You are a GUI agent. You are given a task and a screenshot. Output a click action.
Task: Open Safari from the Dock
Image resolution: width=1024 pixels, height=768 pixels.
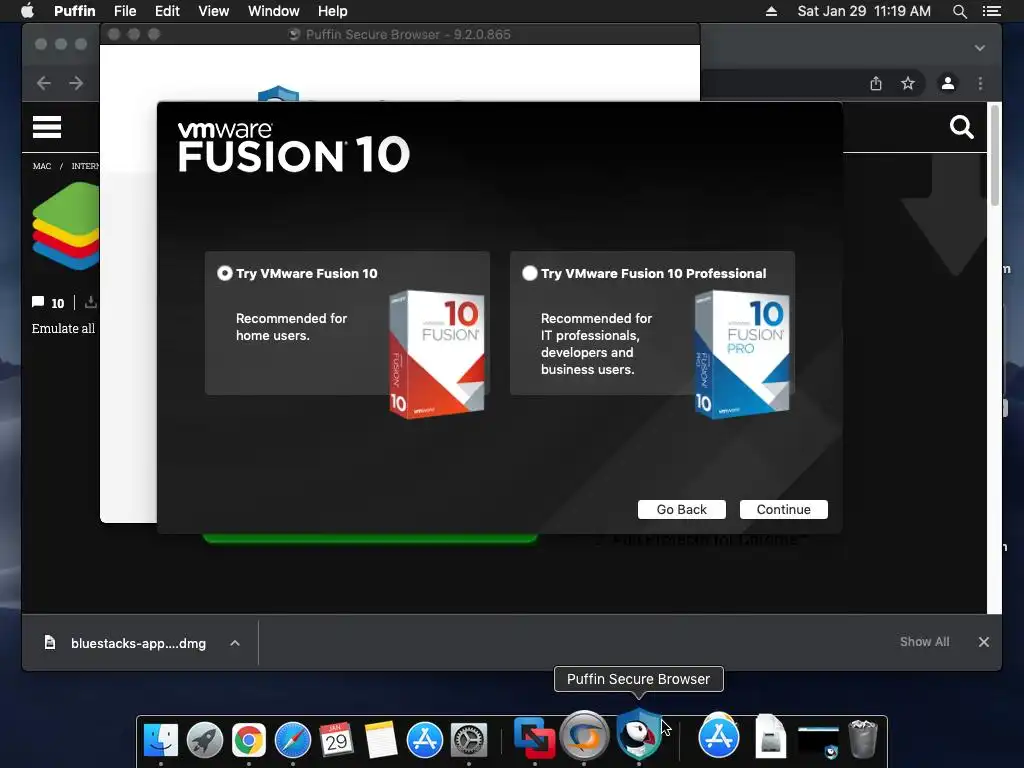[x=293, y=740]
